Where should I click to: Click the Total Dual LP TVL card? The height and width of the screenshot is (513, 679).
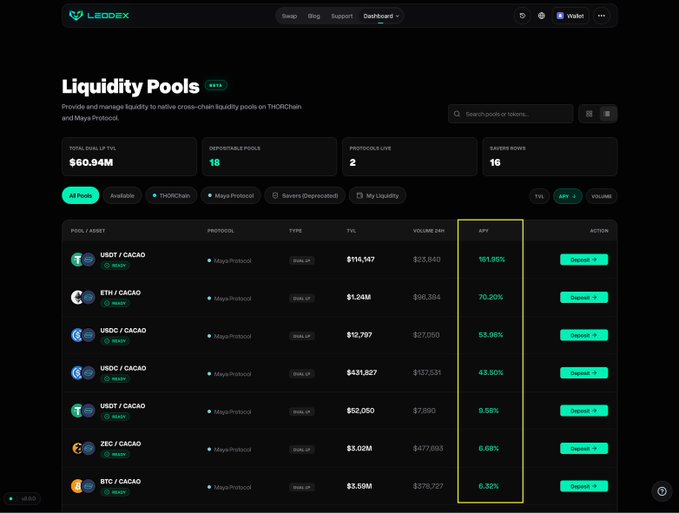tap(129, 156)
